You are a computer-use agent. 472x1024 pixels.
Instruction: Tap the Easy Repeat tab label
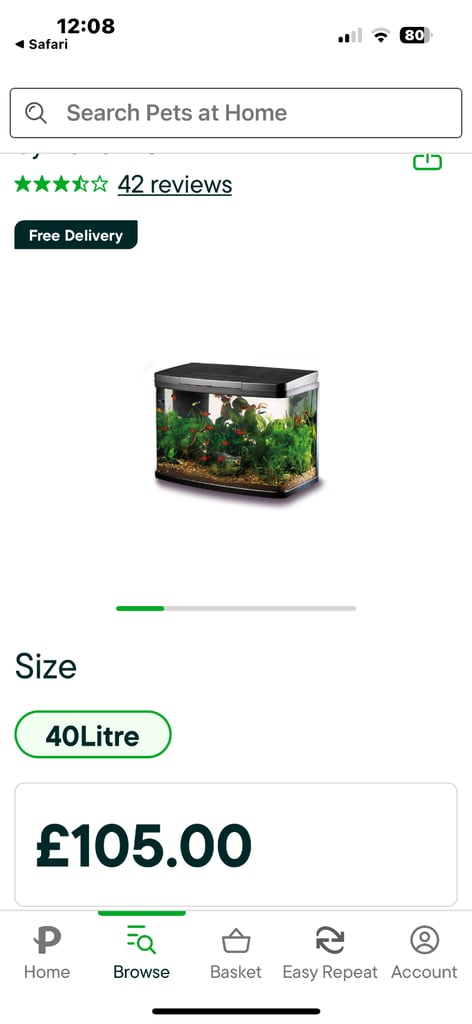(x=330, y=972)
